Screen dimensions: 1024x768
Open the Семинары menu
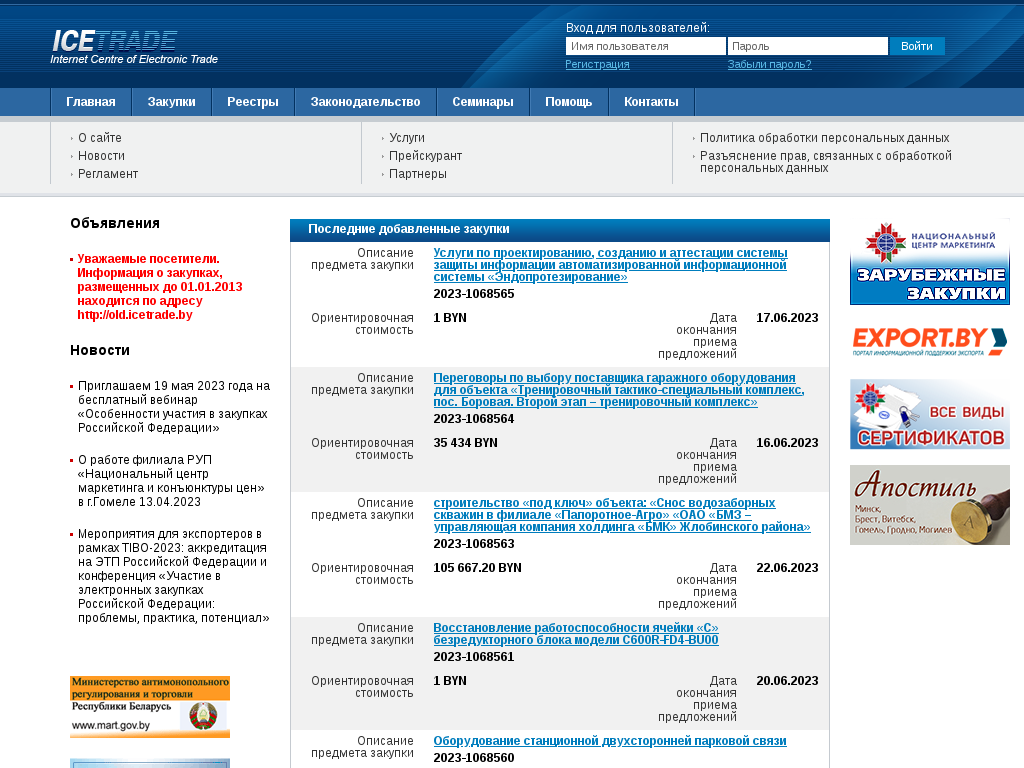(483, 102)
